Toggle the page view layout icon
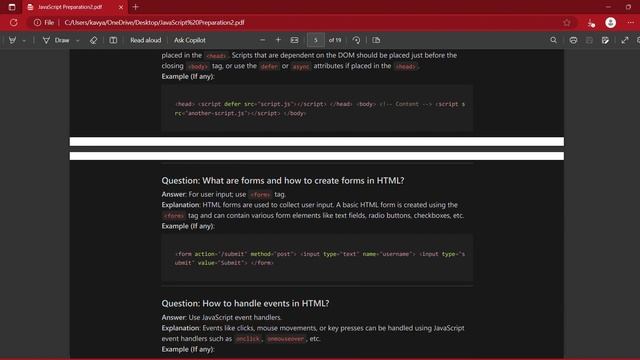The width and height of the screenshot is (640, 360). (113, 40)
